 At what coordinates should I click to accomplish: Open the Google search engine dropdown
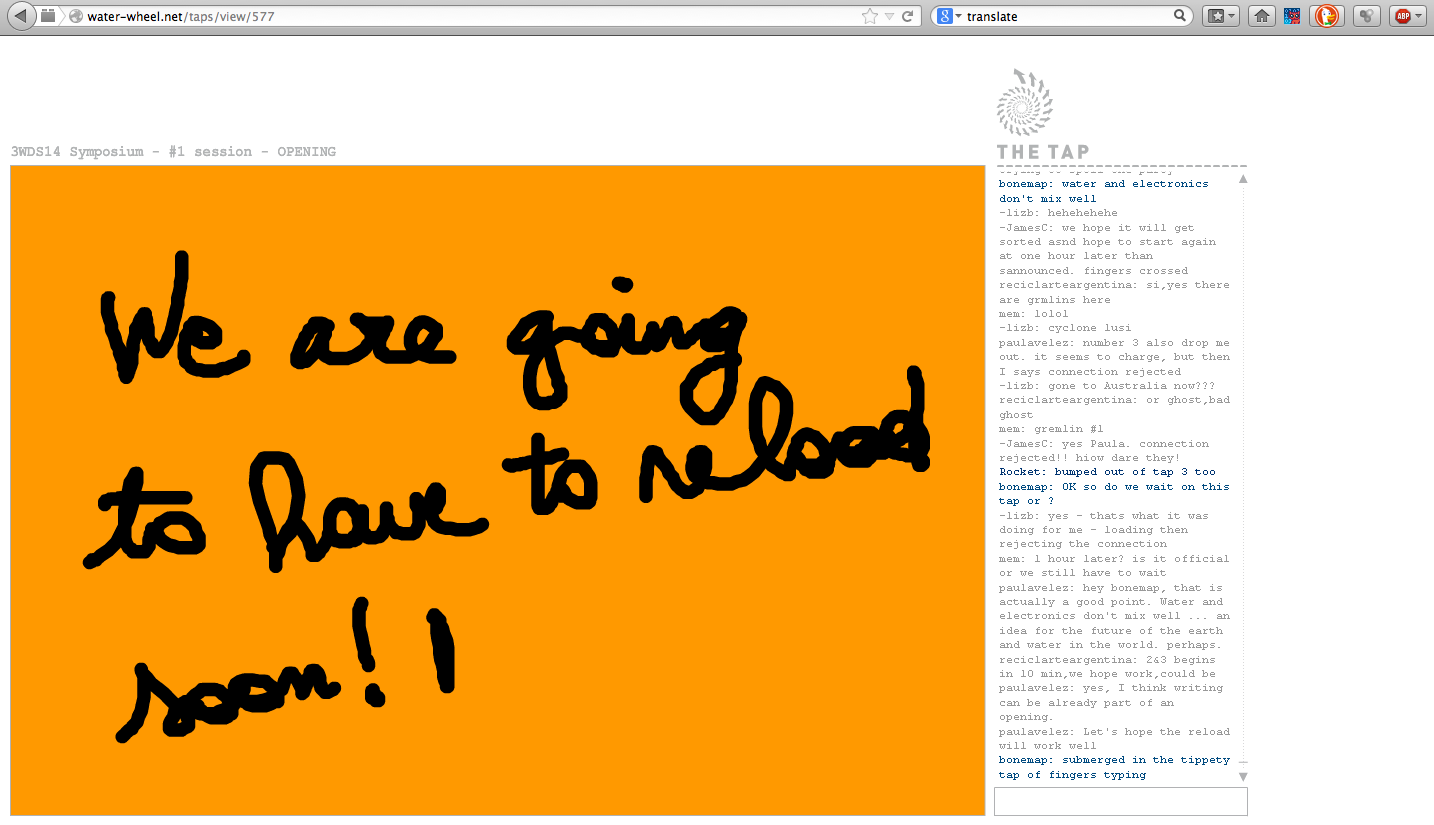click(x=950, y=16)
